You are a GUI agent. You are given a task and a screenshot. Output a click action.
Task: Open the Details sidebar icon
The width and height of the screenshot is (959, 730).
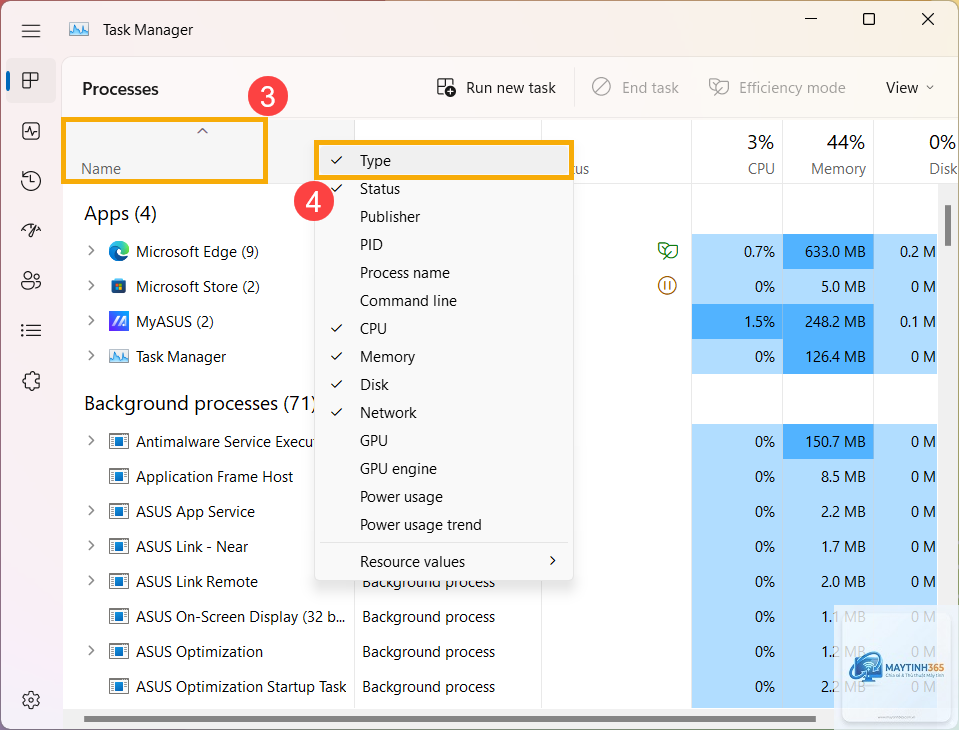tap(31, 331)
